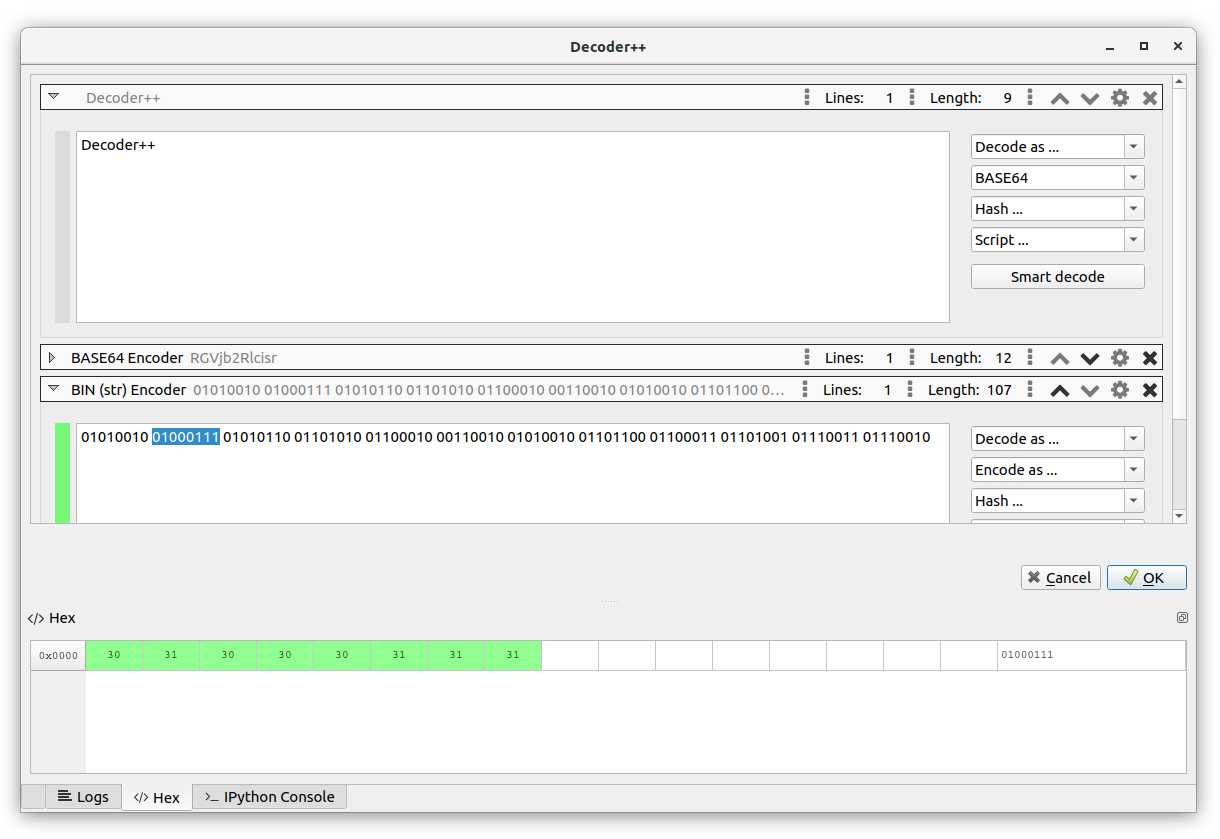Screen dimensions: 1220x839
Task: Open 'Decode as ...' dropdown in BIN frame
Action: 1057,438
